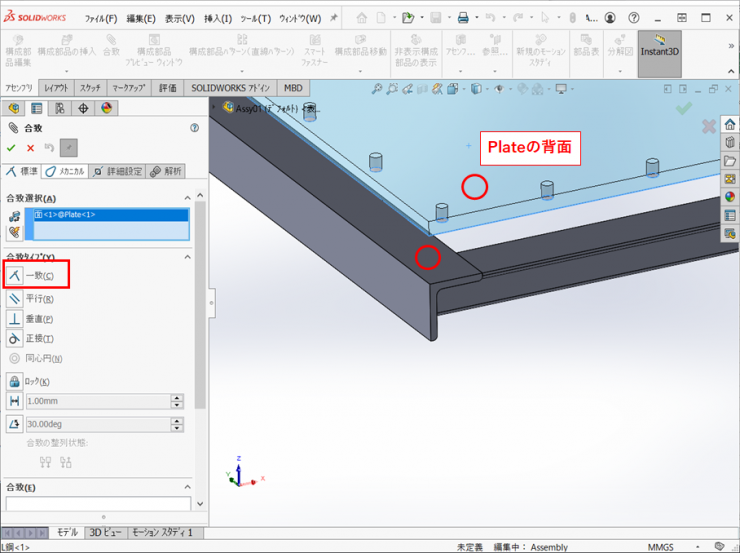Enable the distance mate button beside 1.00mm
Viewport: 740px width, 553px height.
point(15,401)
